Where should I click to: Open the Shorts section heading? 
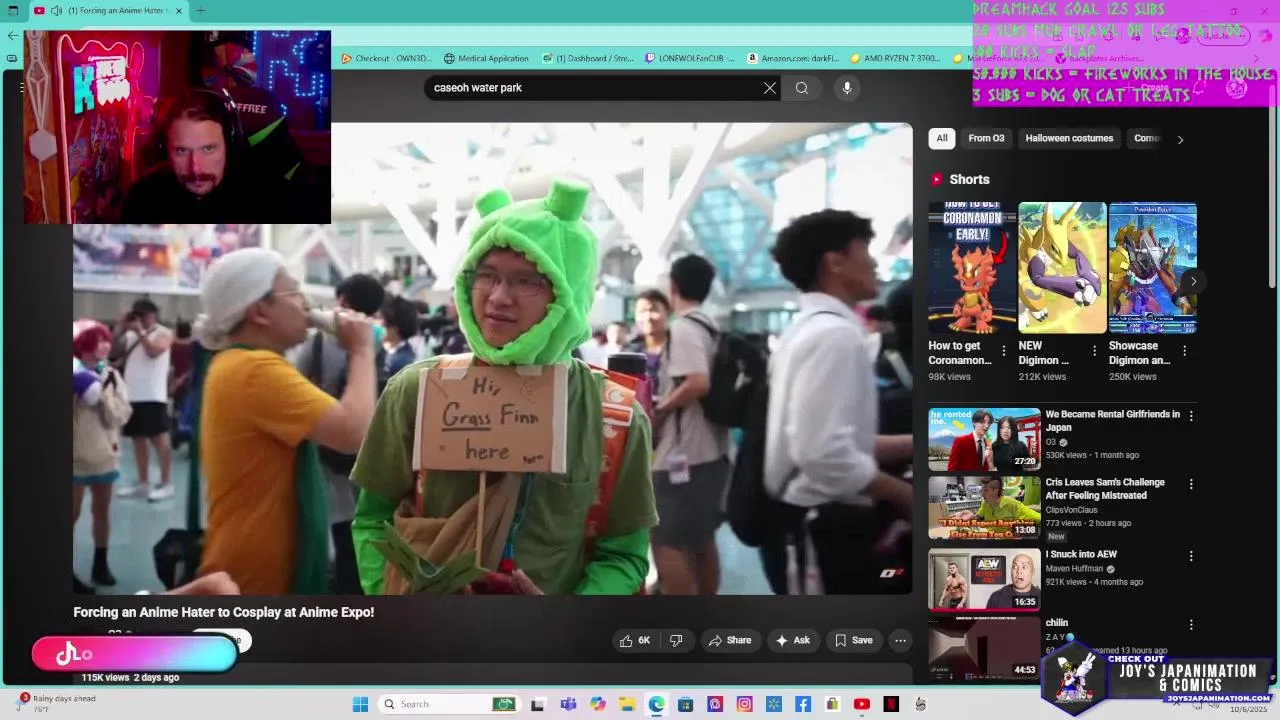click(969, 179)
